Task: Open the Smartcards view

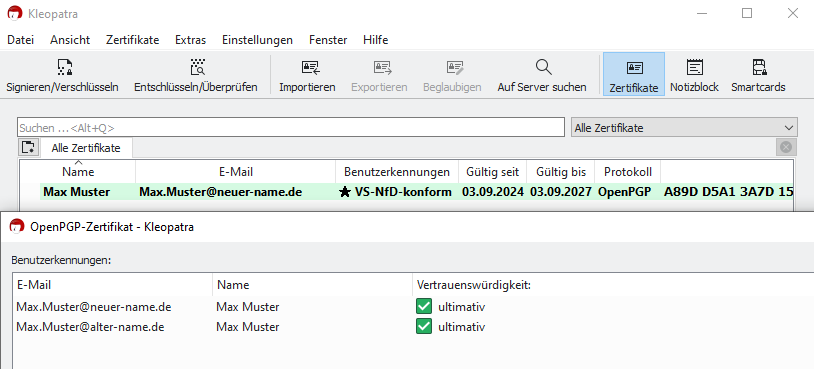Action: 758,75
